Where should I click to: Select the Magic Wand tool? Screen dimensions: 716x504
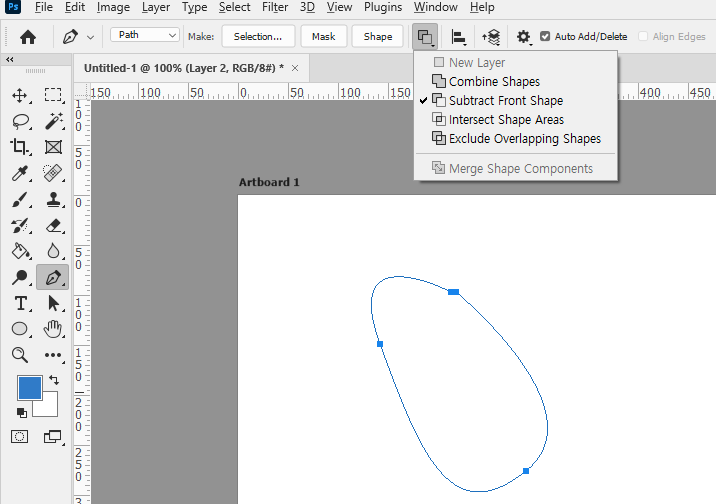click(53, 121)
